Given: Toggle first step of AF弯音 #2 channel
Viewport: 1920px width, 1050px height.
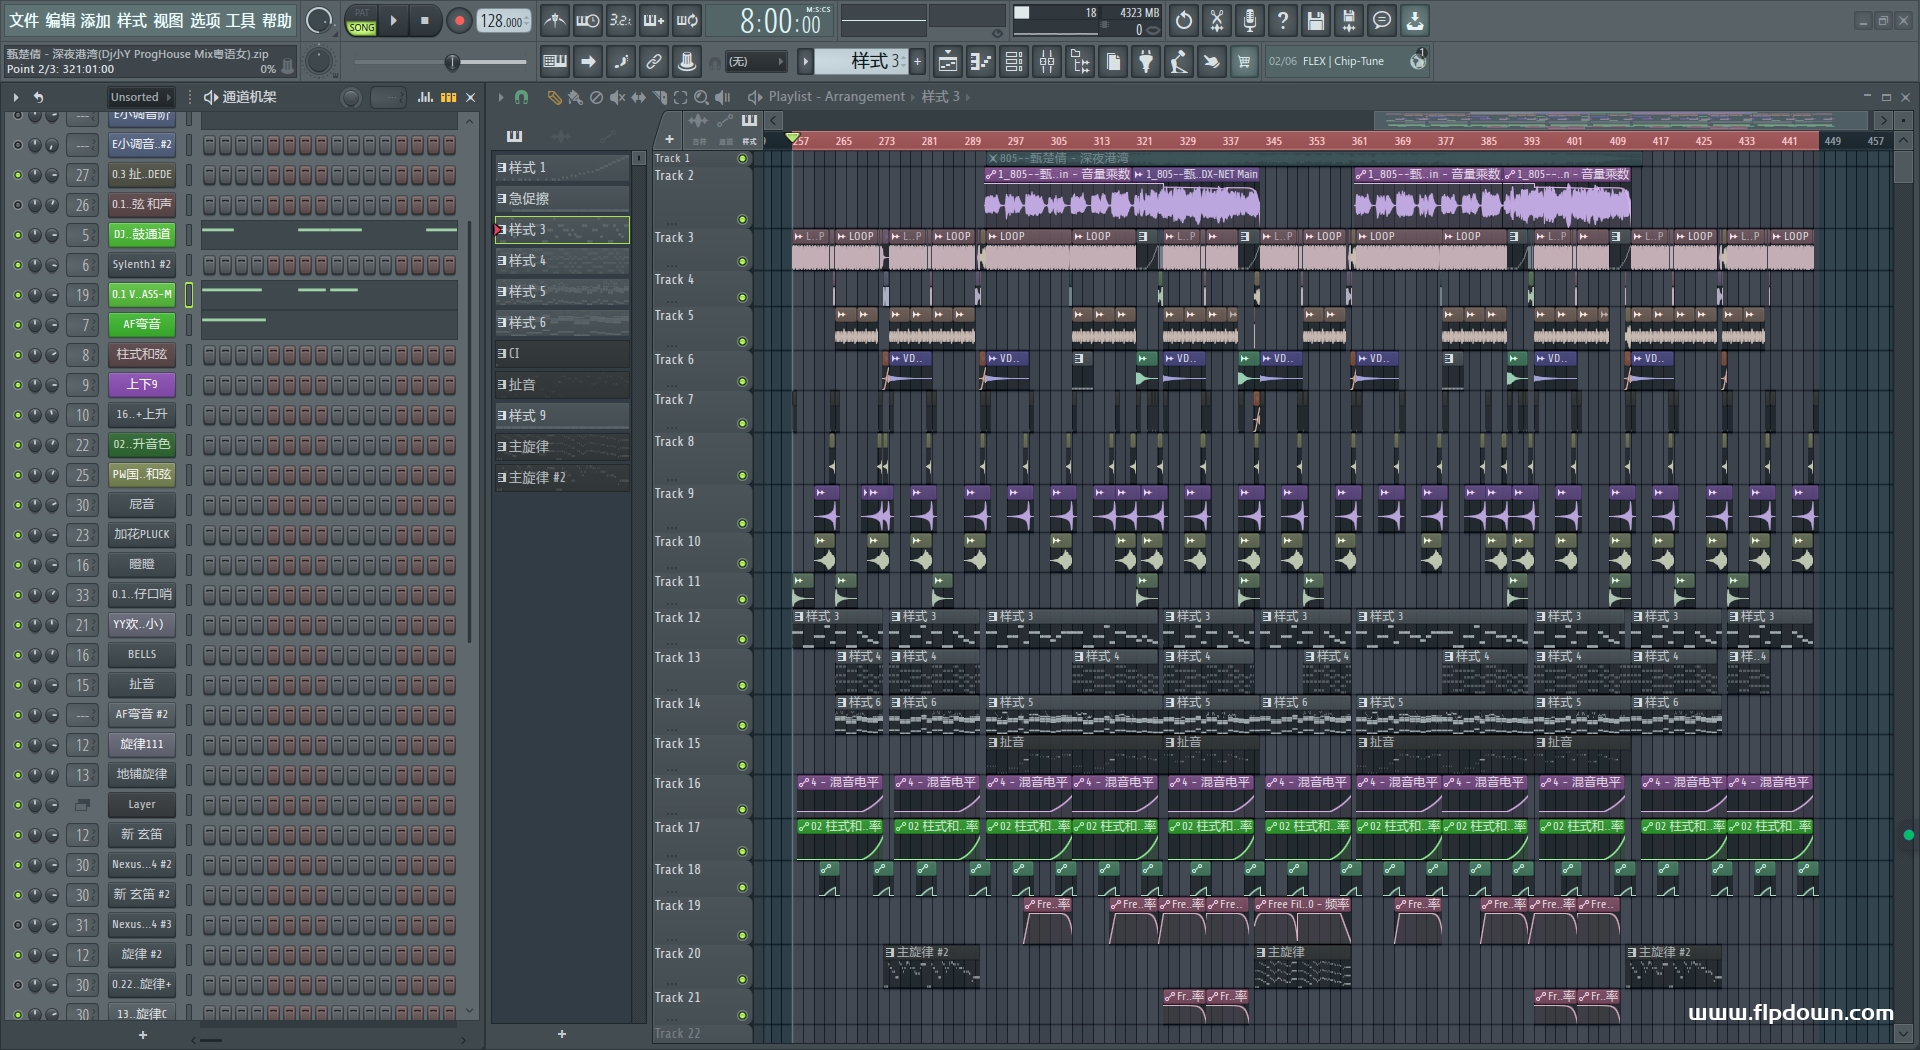Looking at the screenshot, I should [209, 715].
